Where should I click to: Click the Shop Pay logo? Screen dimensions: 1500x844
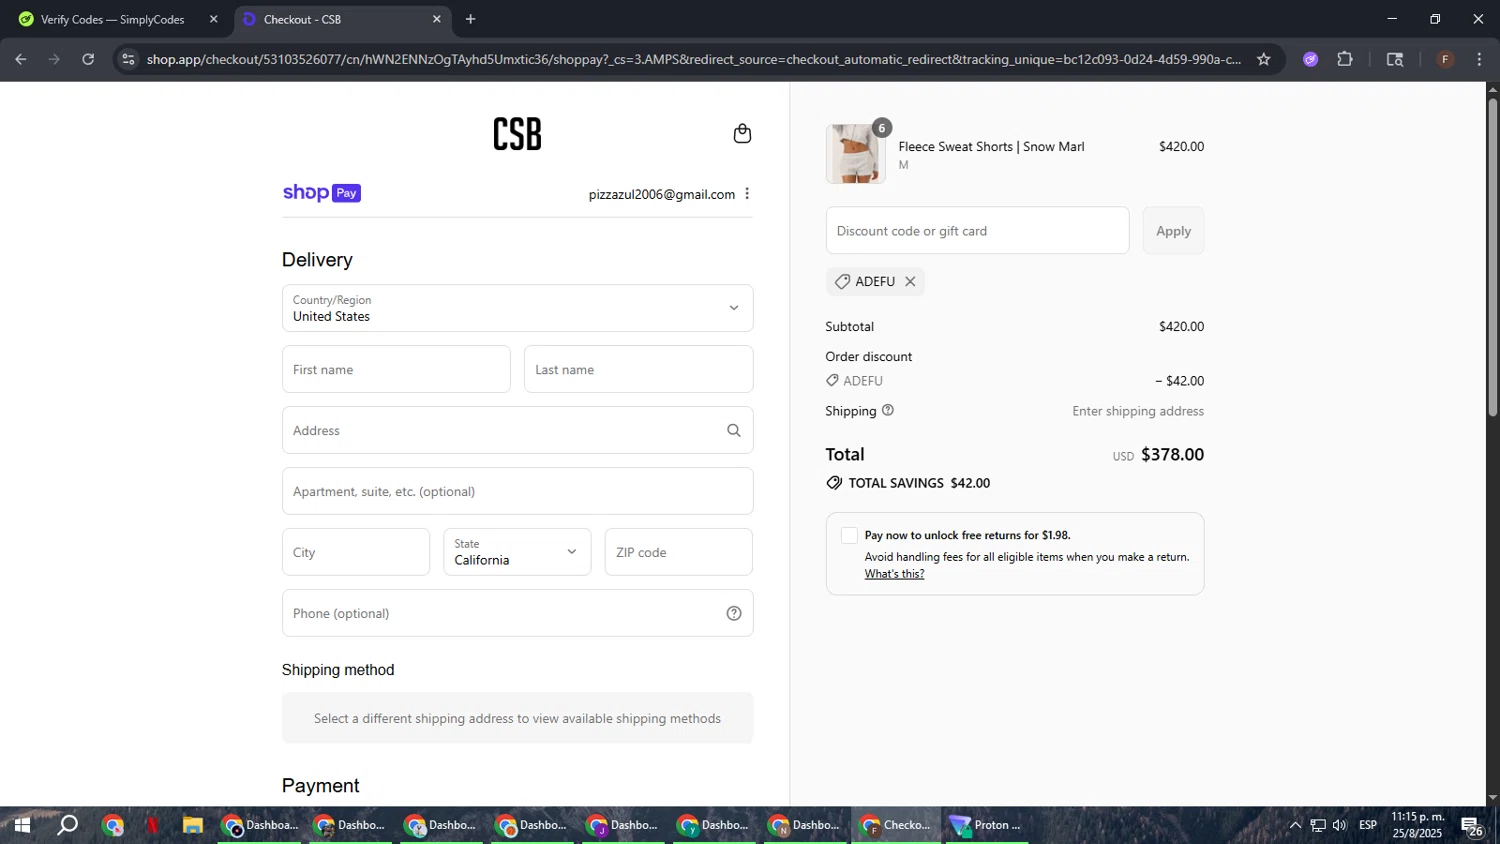coord(321,193)
